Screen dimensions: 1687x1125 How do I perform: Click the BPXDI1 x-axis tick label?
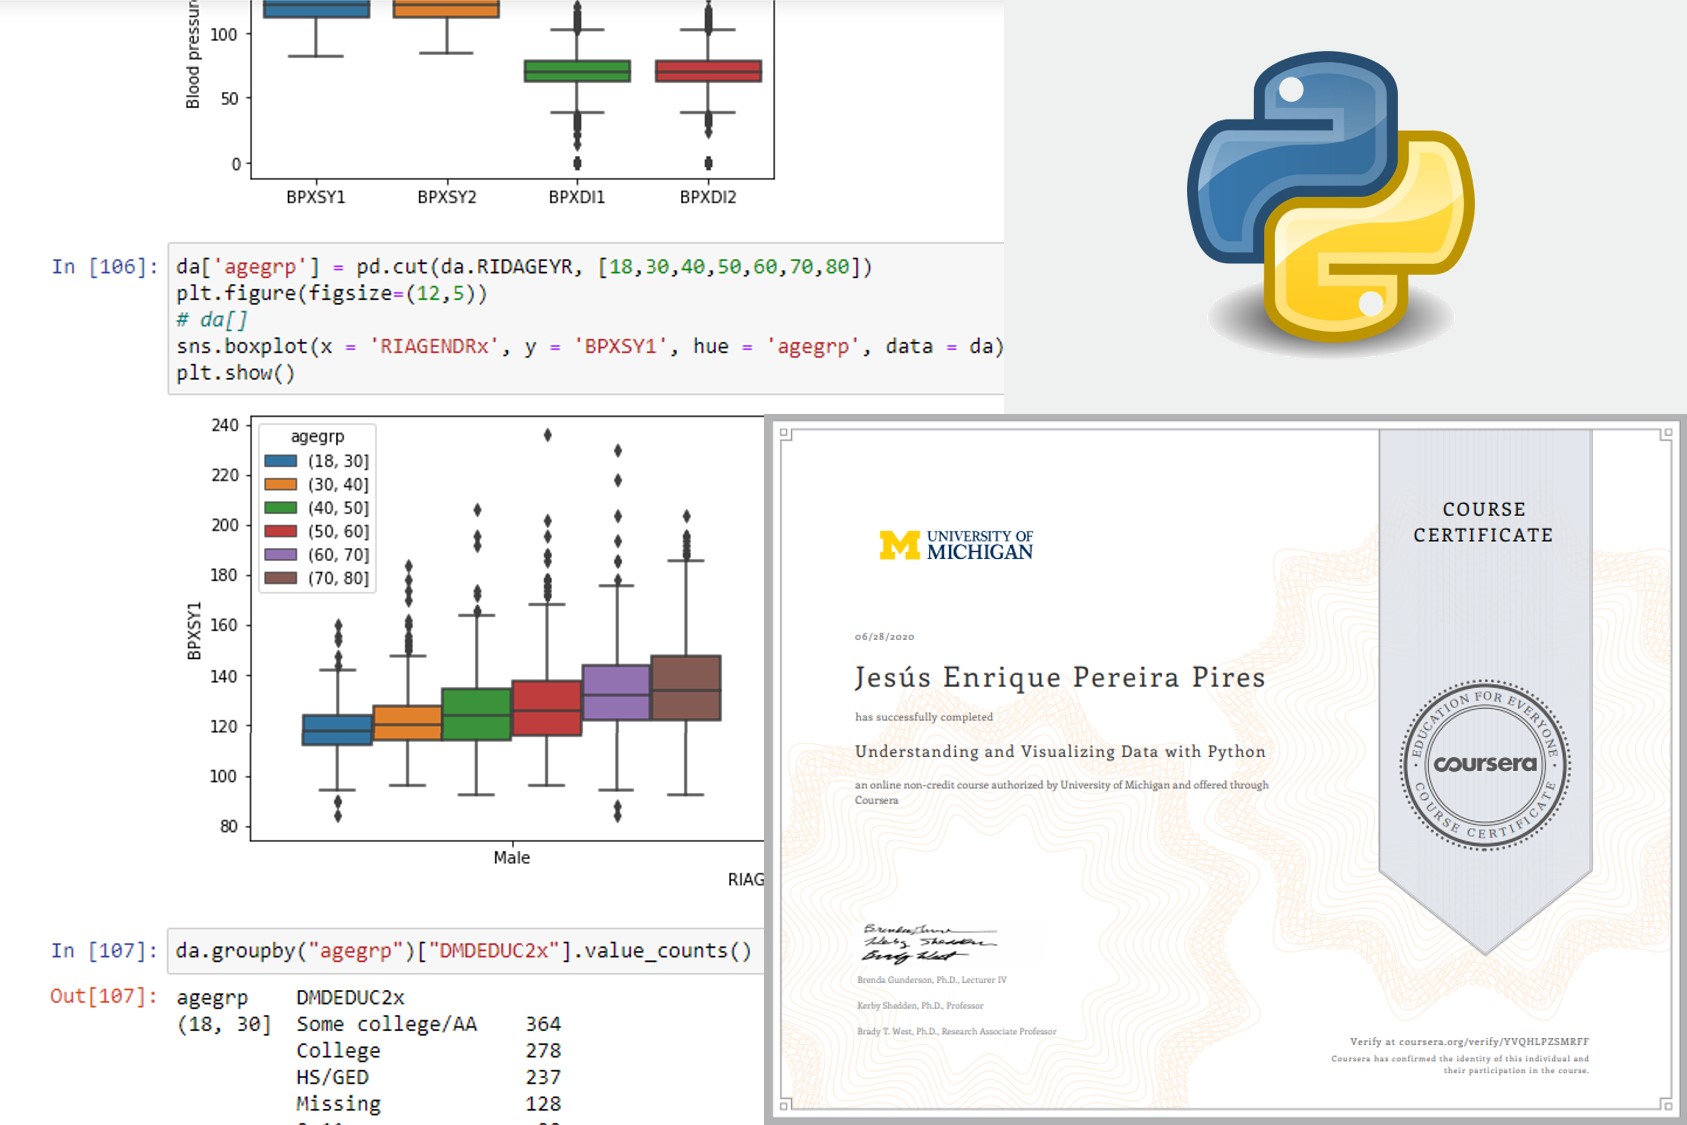point(577,197)
